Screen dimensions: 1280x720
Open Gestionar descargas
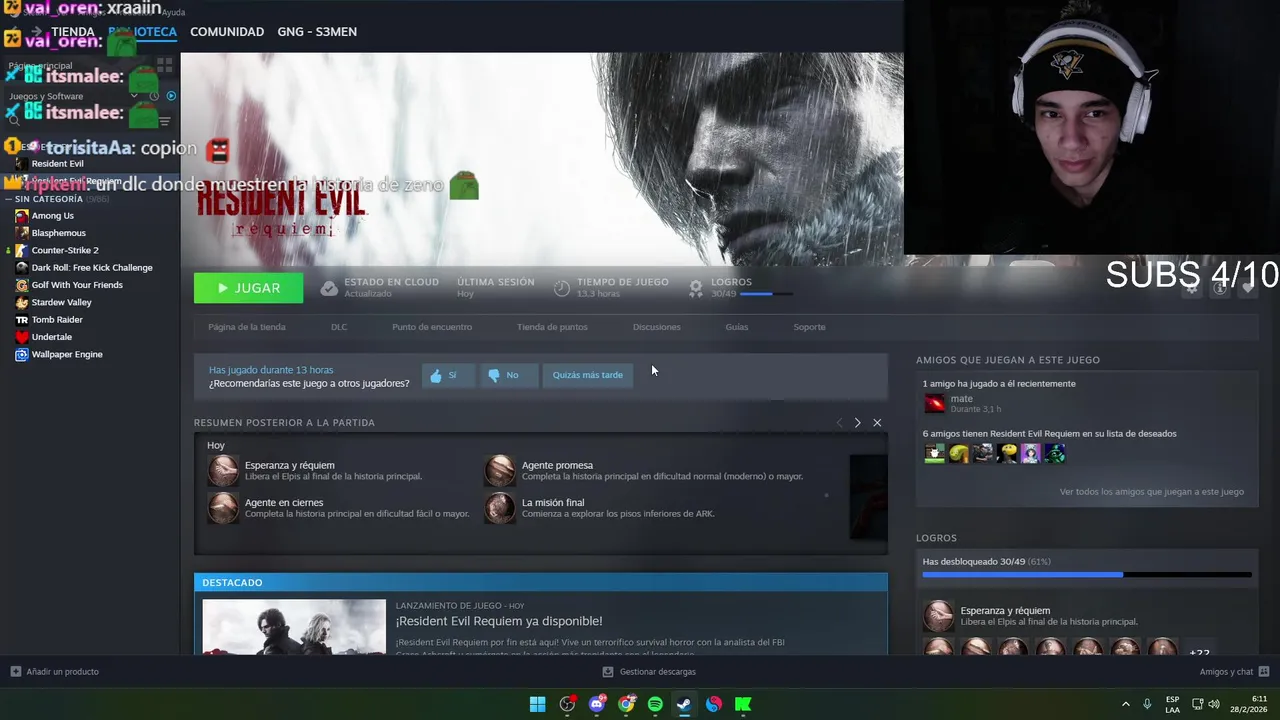tap(649, 672)
